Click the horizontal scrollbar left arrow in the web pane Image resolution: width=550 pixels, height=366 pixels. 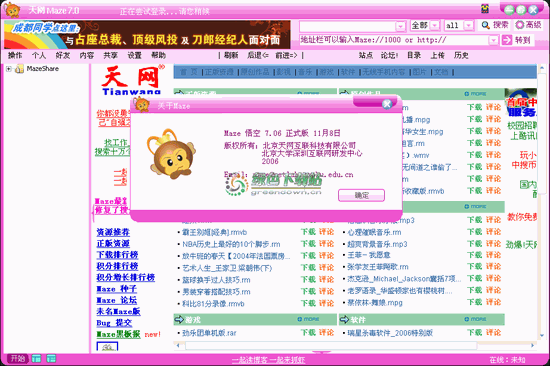pyautogui.click(x=178, y=346)
